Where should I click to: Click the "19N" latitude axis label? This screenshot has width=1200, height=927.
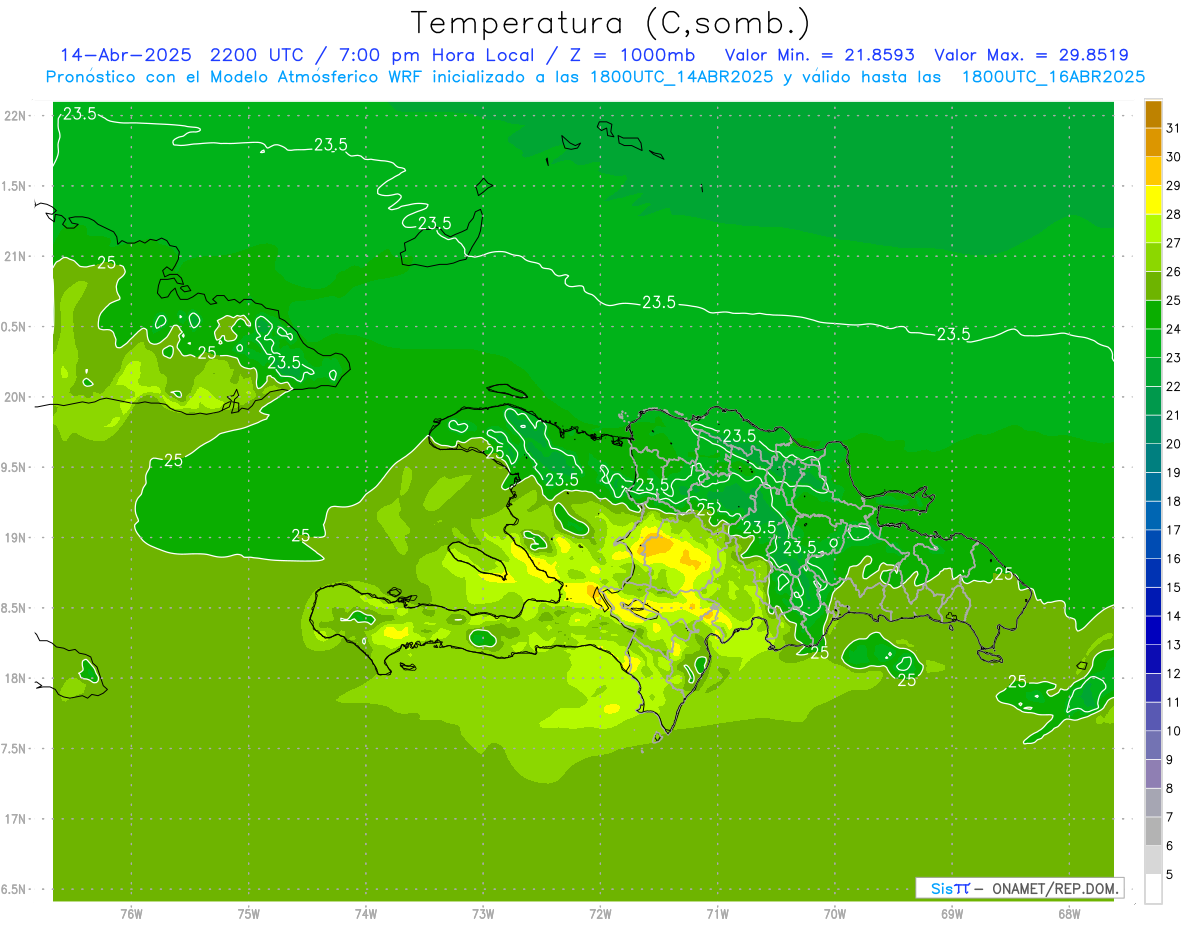[15, 538]
